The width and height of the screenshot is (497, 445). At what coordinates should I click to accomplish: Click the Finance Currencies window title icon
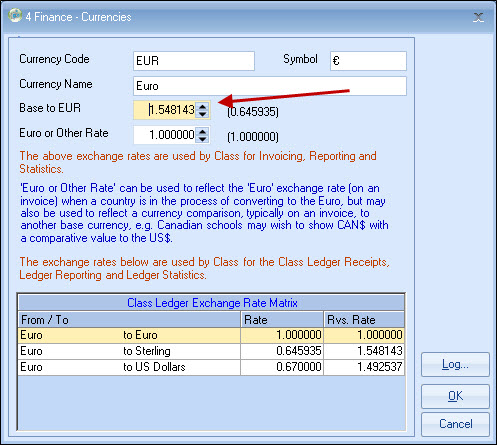(x=15, y=16)
